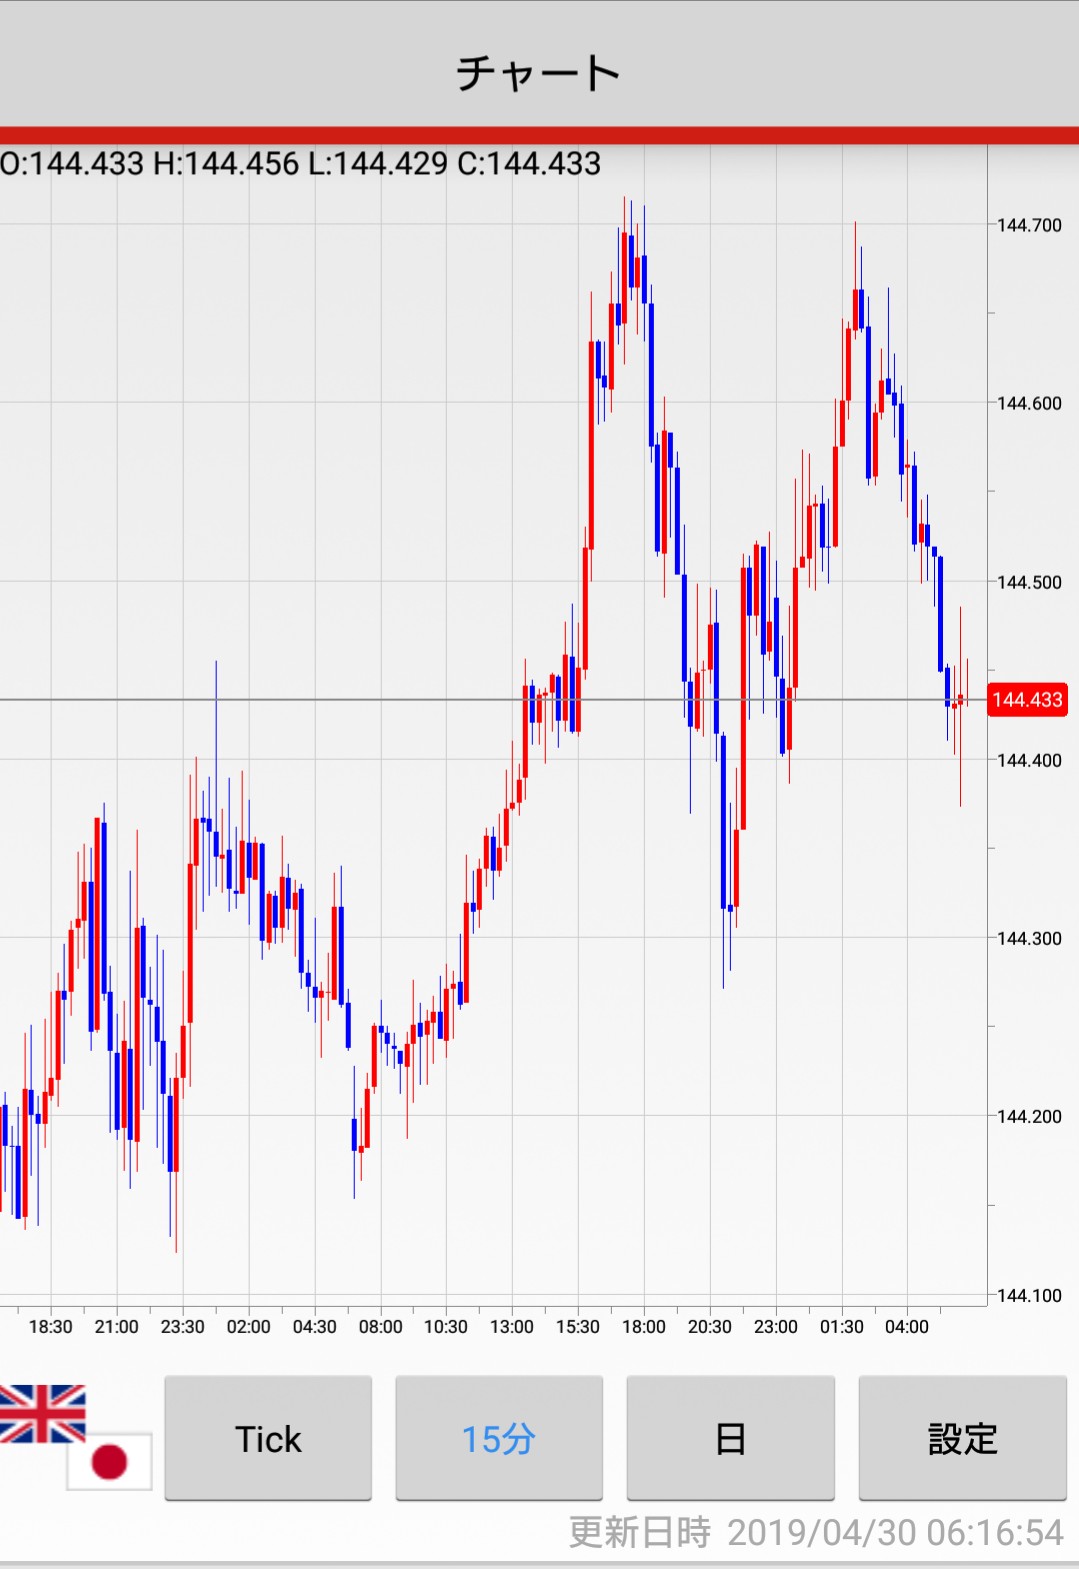Tap the チャート title header
The width and height of the screenshot is (1079, 1569).
[539, 73]
